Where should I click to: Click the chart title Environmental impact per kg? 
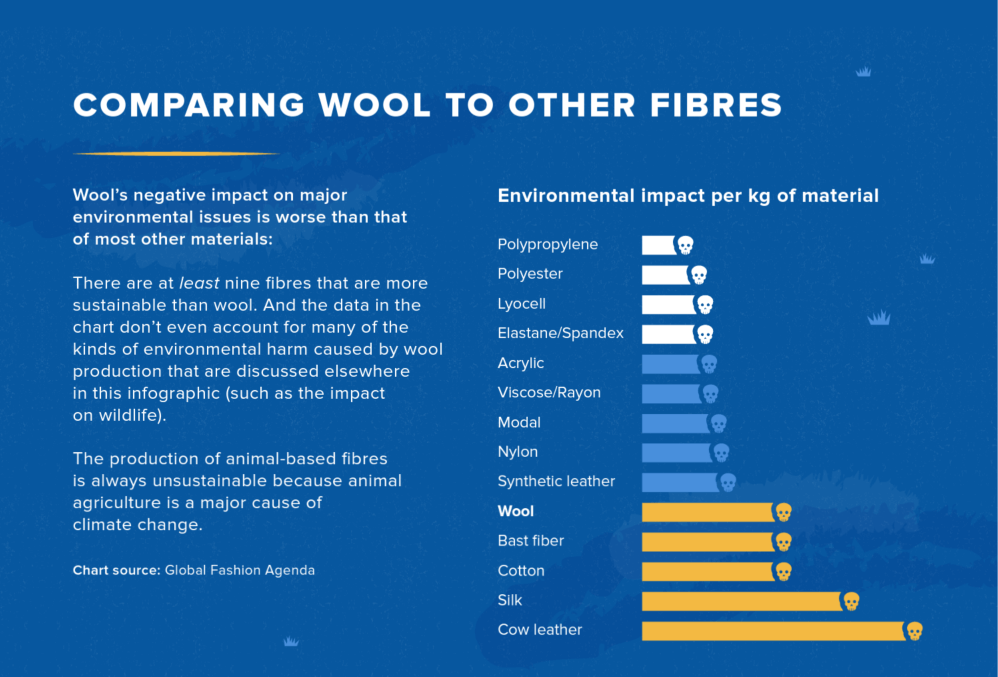coord(688,195)
